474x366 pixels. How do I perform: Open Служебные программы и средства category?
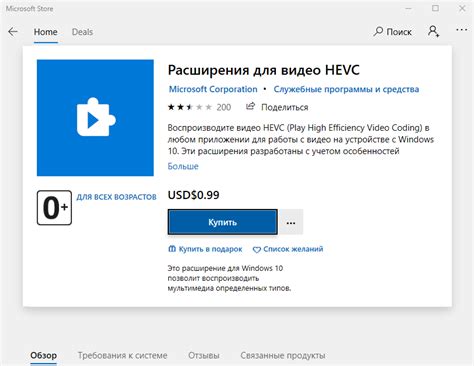[346, 89]
